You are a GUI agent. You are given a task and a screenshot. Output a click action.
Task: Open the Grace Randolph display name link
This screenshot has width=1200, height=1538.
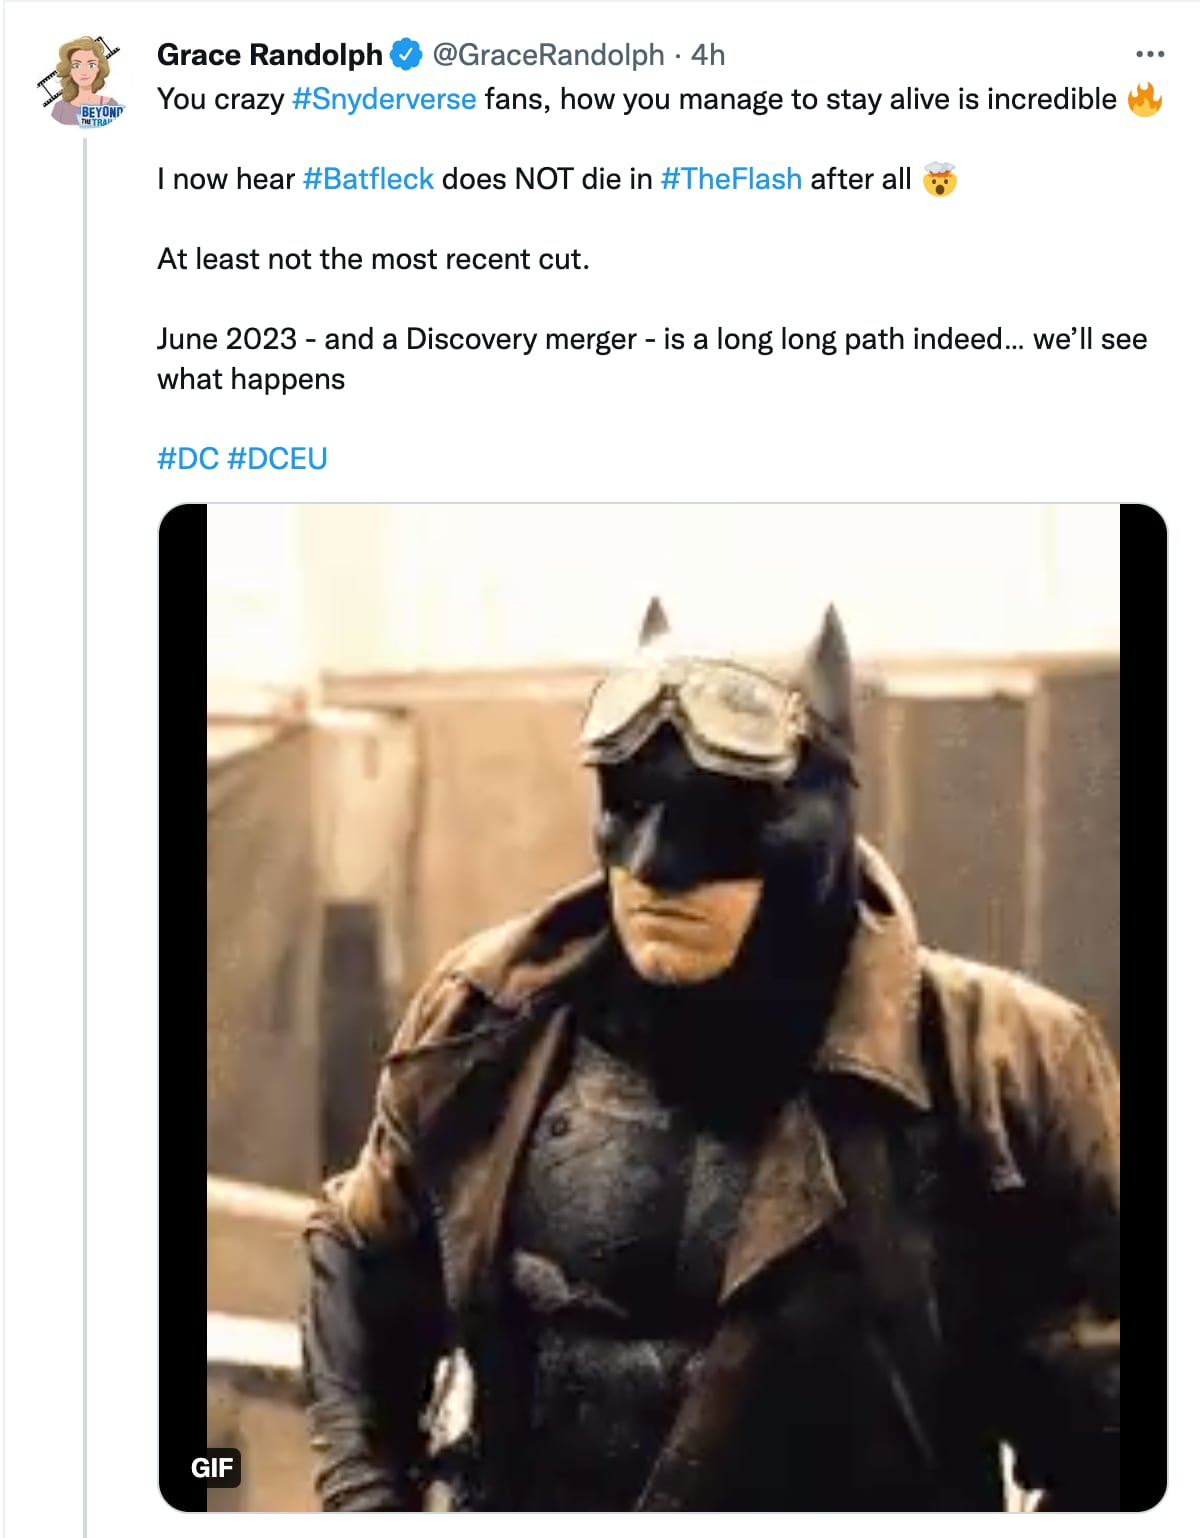point(270,55)
